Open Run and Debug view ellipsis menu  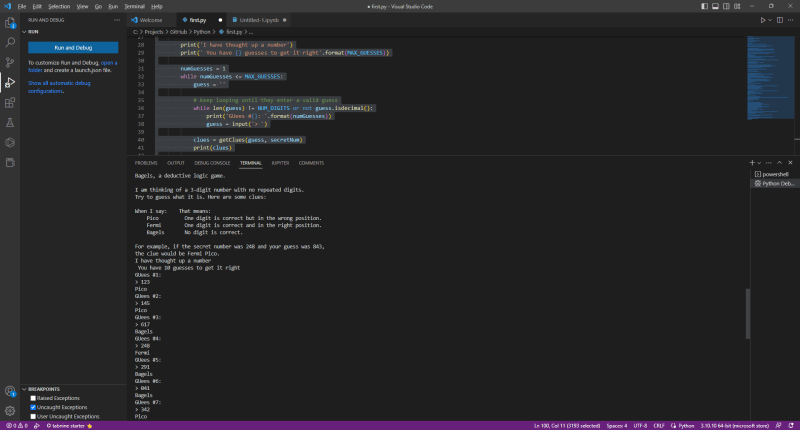click(x=117, y=20)
